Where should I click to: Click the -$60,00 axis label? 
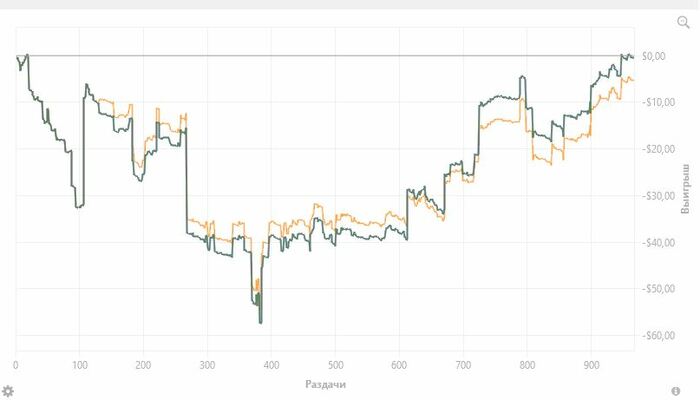(658, 335)
